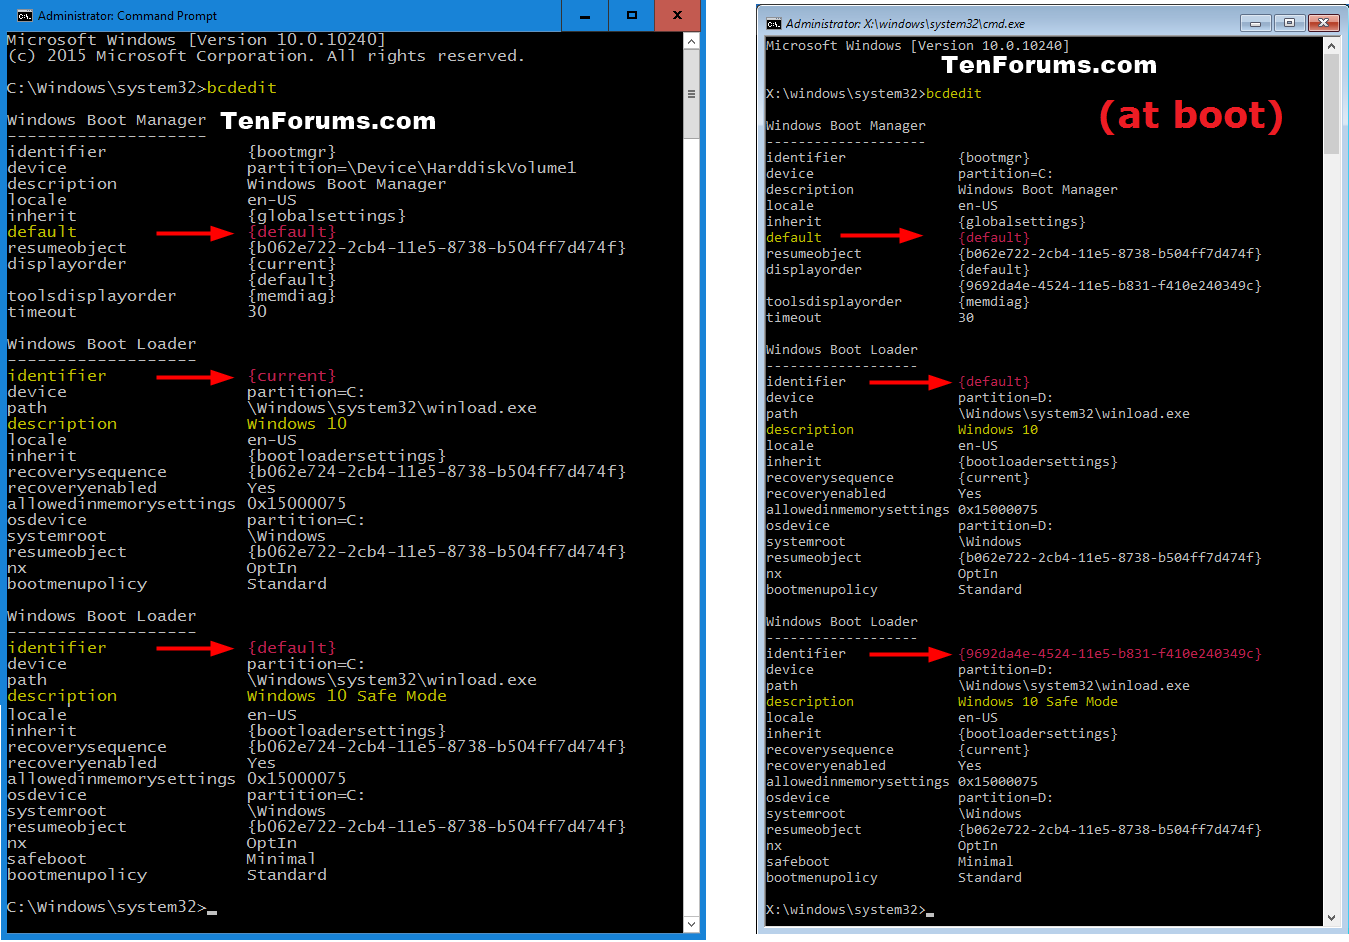Image resolution: width=1349 pixels, height=942 pixels.
Task: Maximize the Administrator: Command Prompt window
Action: (631, 15)
